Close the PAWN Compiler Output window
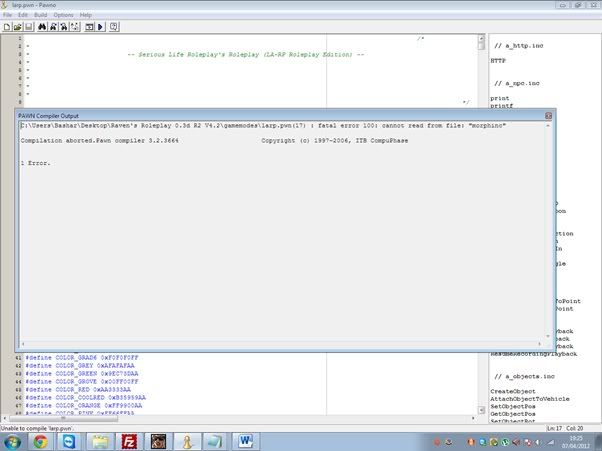This screenshot has height=451, width=602. 548,116
